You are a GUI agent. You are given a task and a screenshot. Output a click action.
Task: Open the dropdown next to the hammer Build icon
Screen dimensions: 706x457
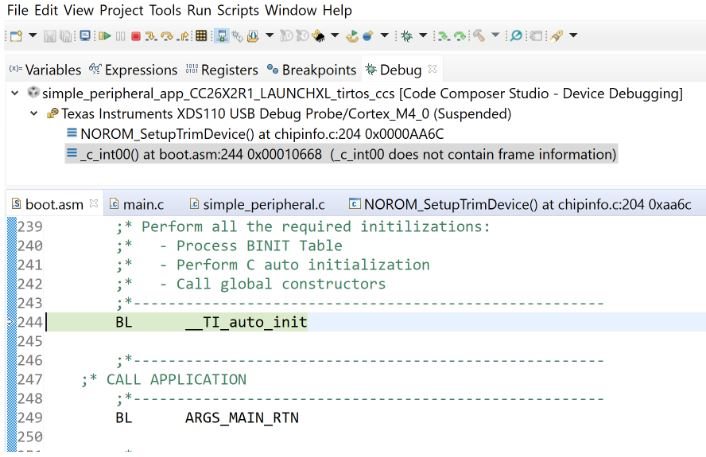[495, 35]
